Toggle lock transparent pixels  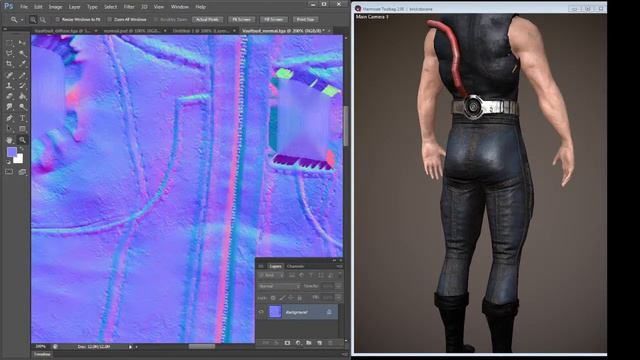(273, 298)
